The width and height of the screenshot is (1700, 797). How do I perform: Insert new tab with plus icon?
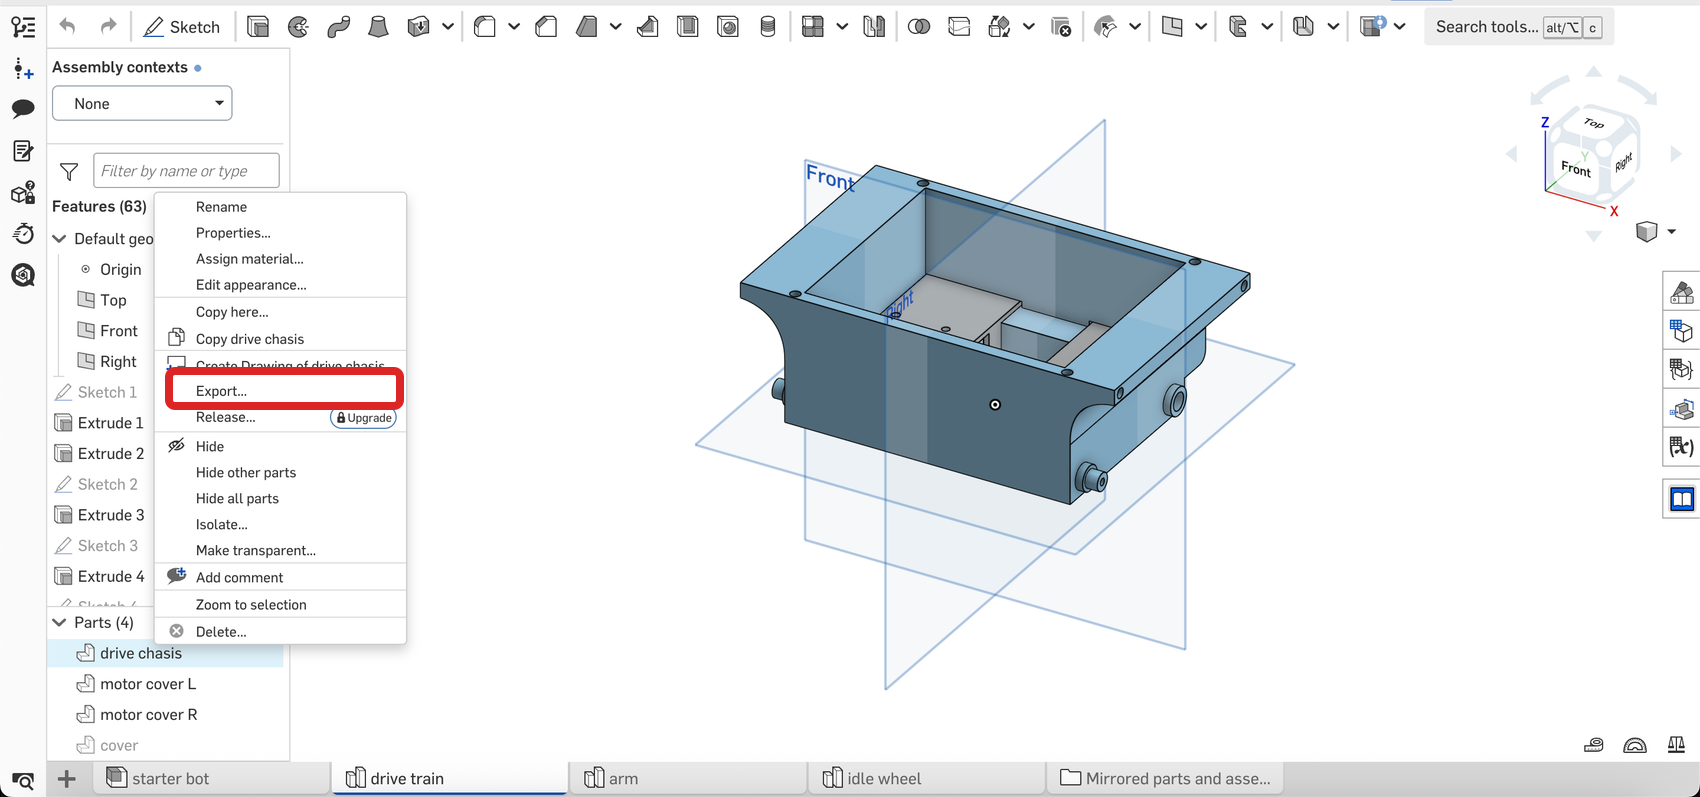point(67,779)
